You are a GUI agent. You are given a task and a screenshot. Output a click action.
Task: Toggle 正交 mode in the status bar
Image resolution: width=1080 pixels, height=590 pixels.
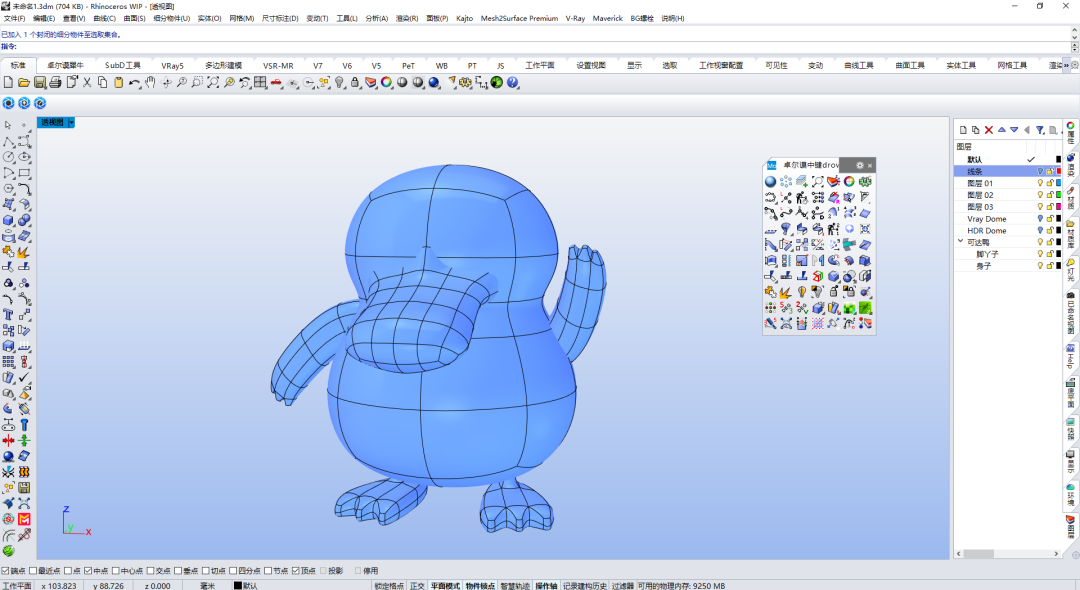417,586
